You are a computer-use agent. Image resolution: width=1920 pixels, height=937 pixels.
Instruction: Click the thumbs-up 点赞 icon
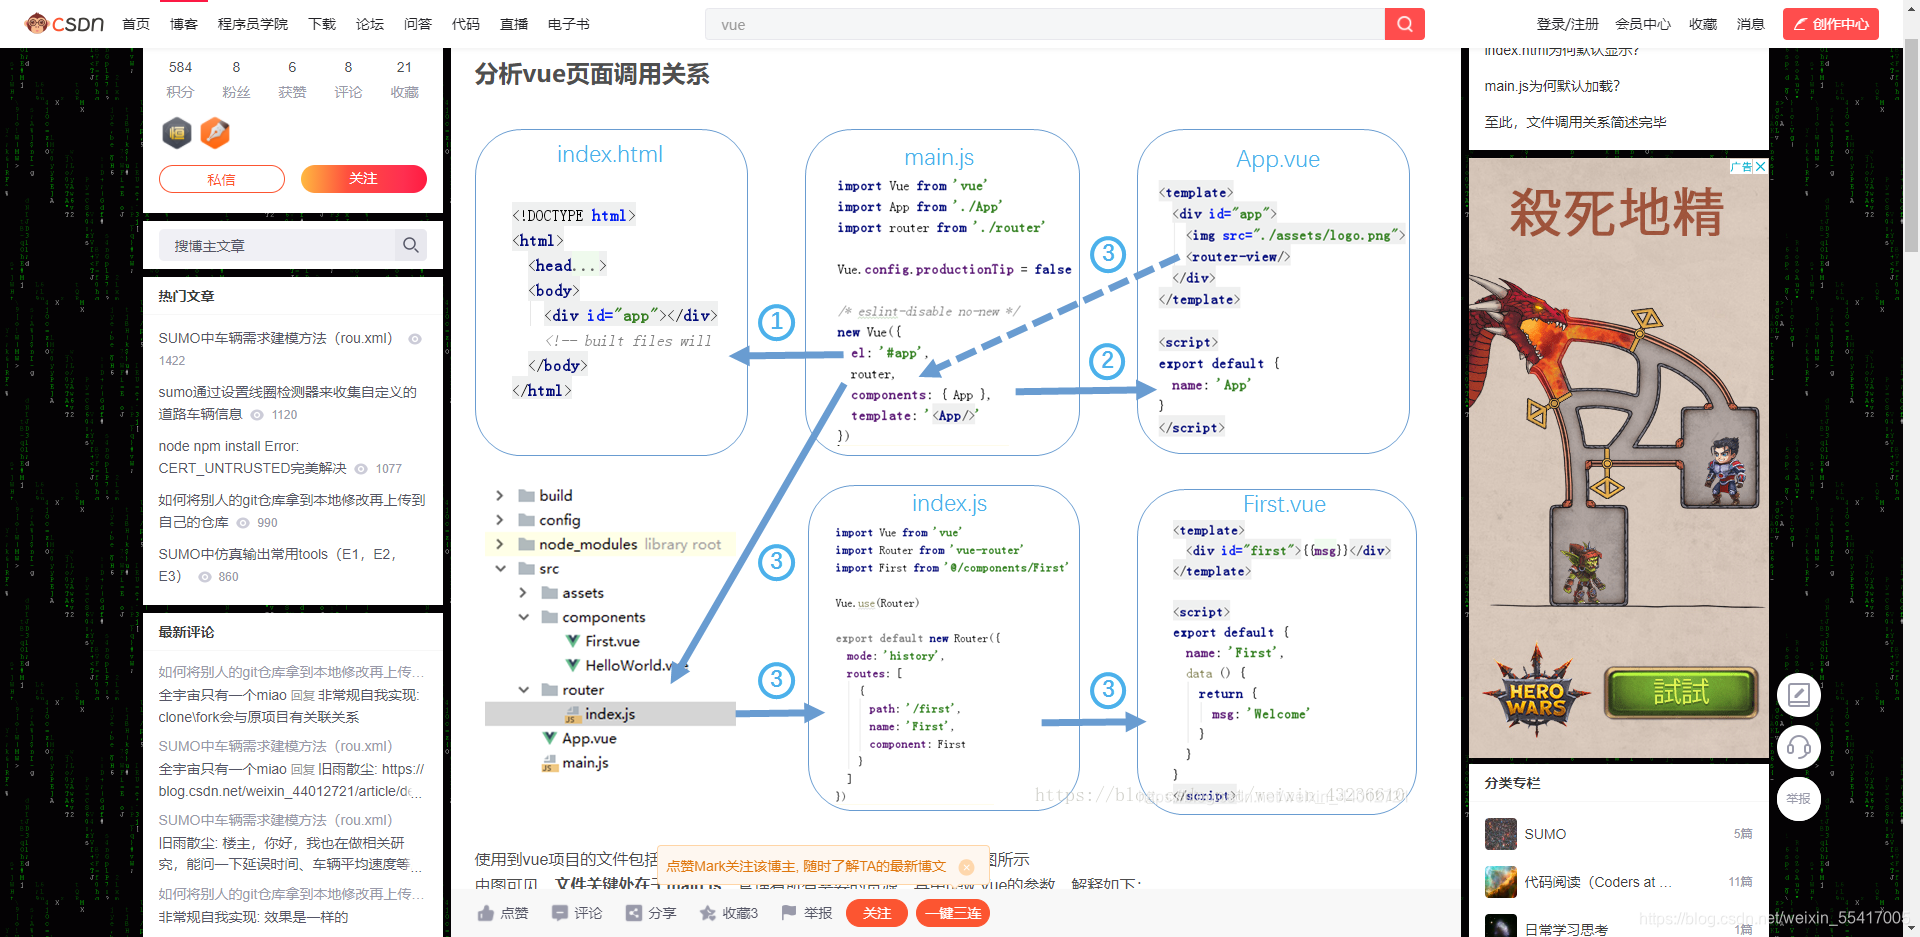point(486,913)
